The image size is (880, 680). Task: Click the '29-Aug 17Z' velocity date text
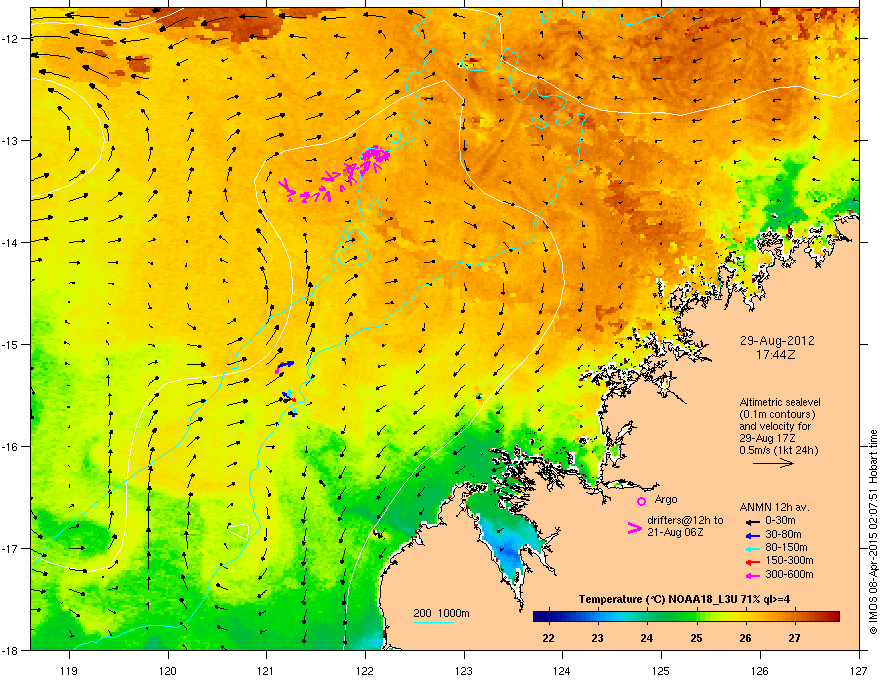tap(767, 438)
